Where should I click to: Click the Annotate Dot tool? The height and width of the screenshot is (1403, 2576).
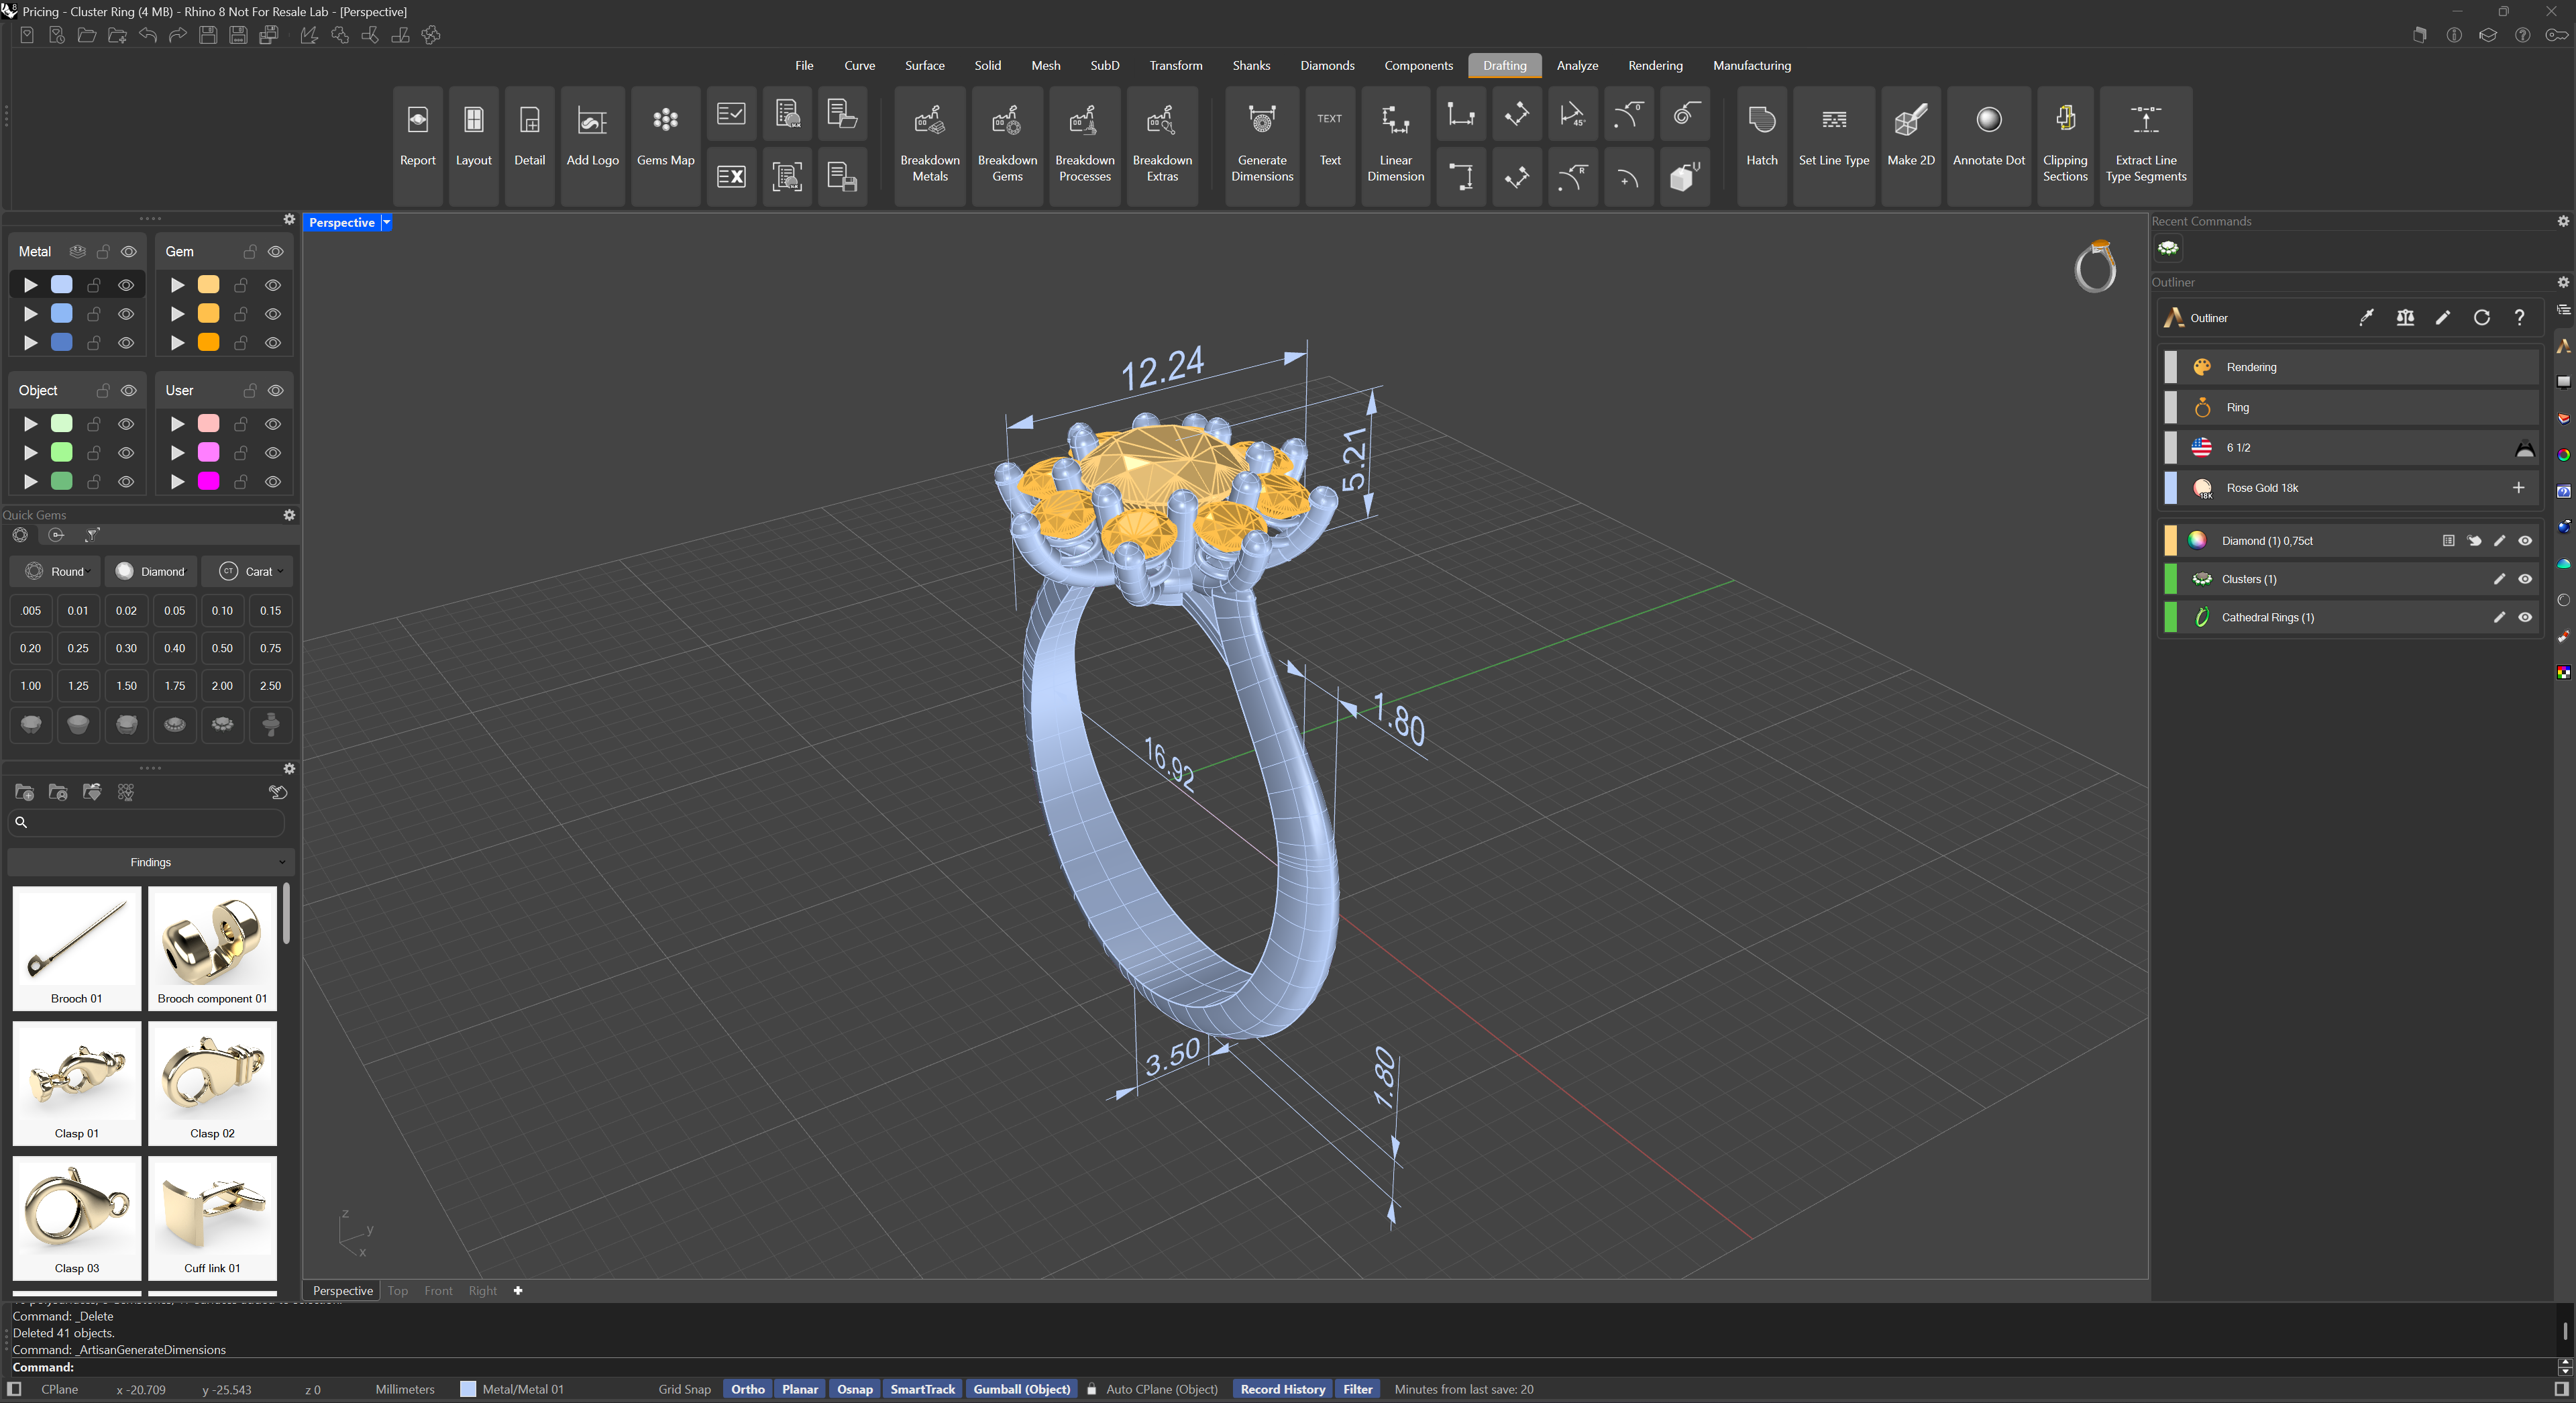(x=1988, y=140)
